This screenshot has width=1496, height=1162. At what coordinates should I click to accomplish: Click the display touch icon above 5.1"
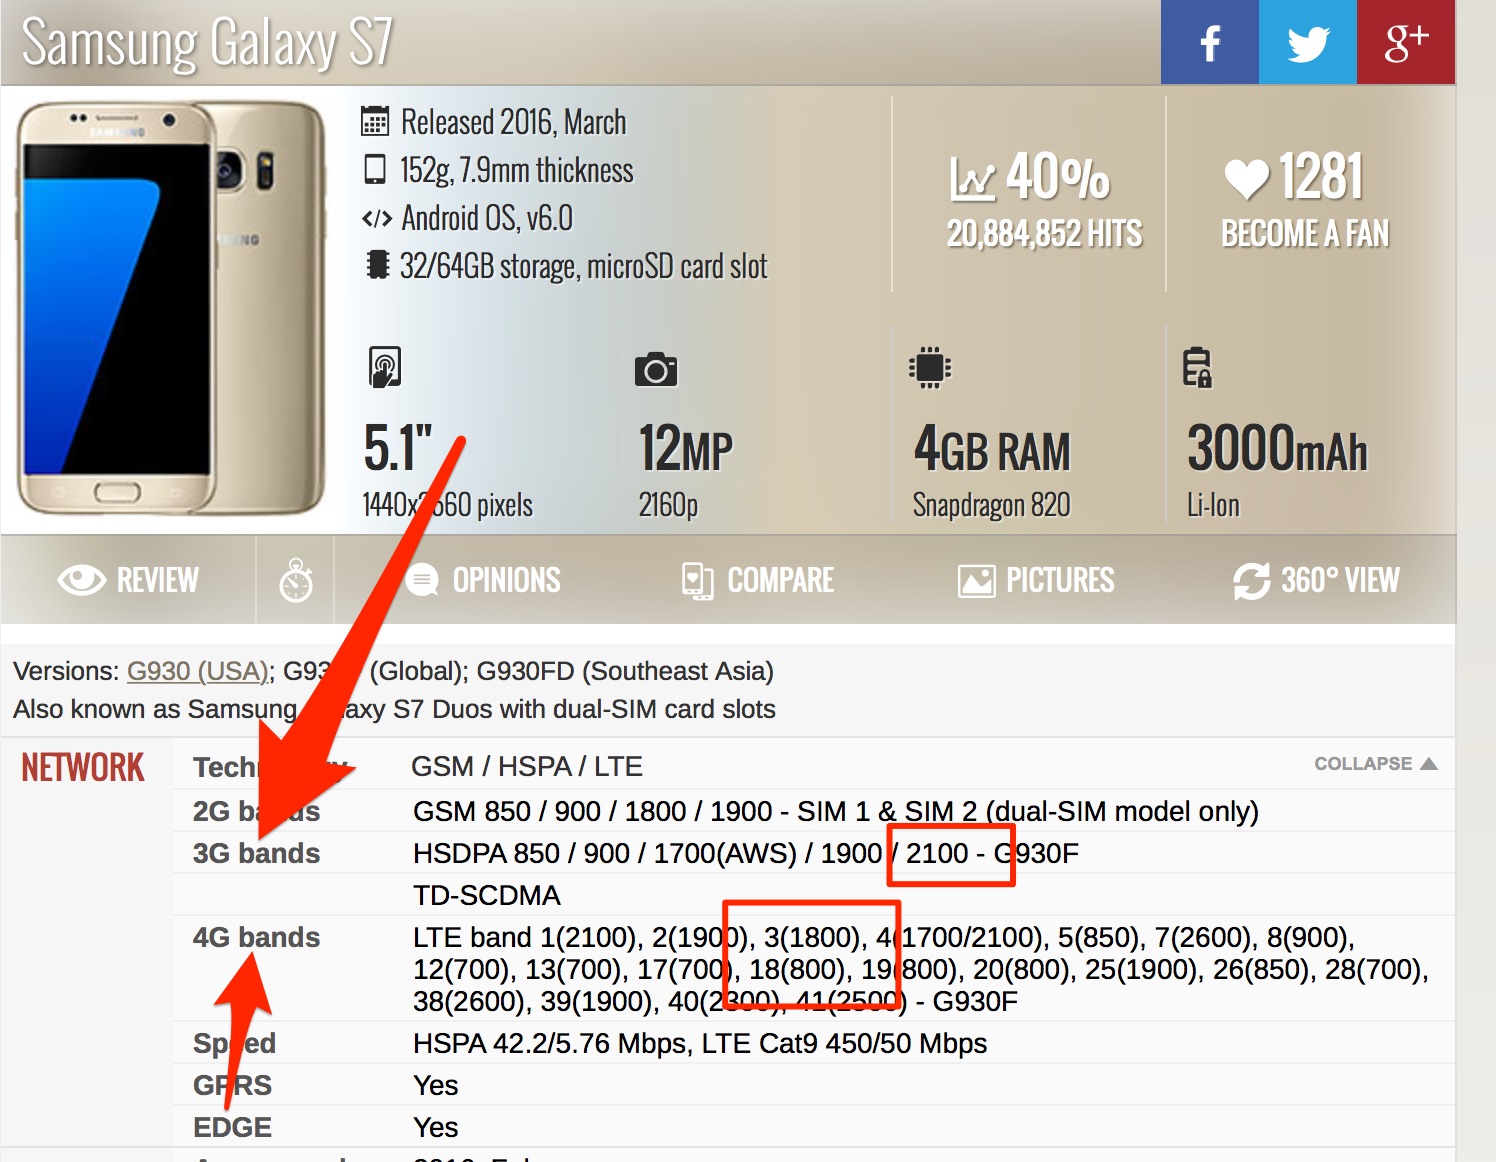tap(385, 367)
